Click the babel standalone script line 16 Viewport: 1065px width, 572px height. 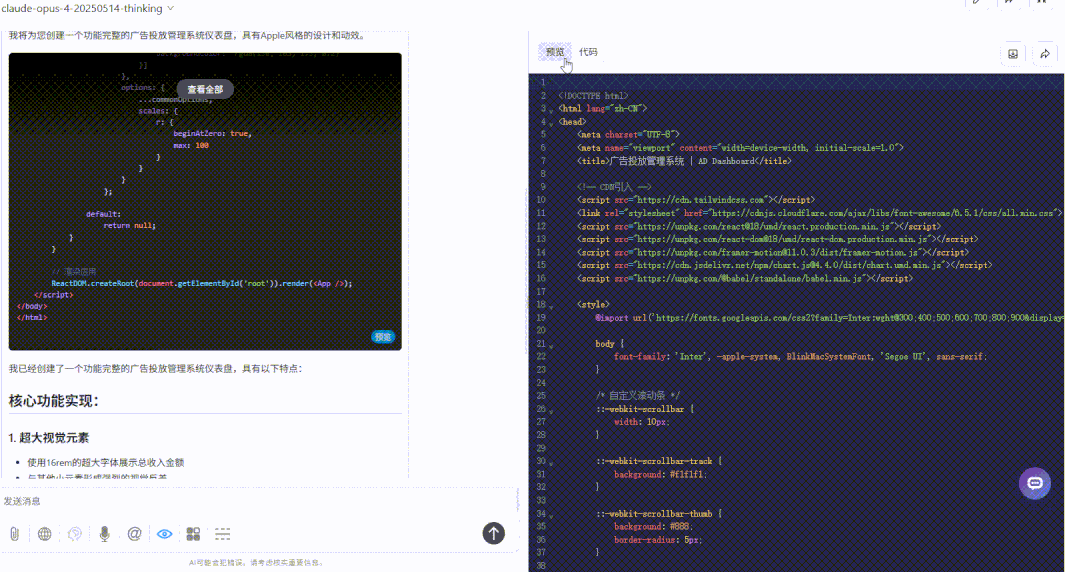tap(745, 279)
